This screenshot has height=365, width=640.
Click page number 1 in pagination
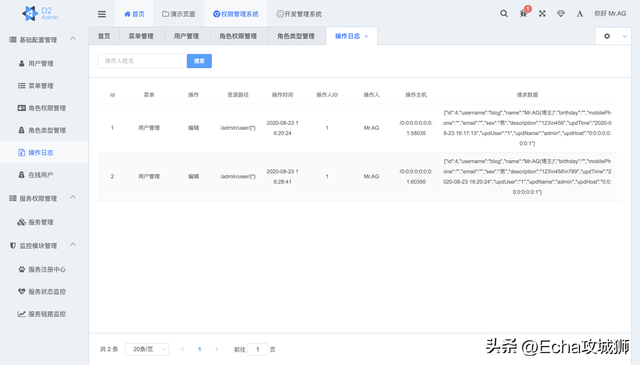pyautogui.click(x=200, y=349)
